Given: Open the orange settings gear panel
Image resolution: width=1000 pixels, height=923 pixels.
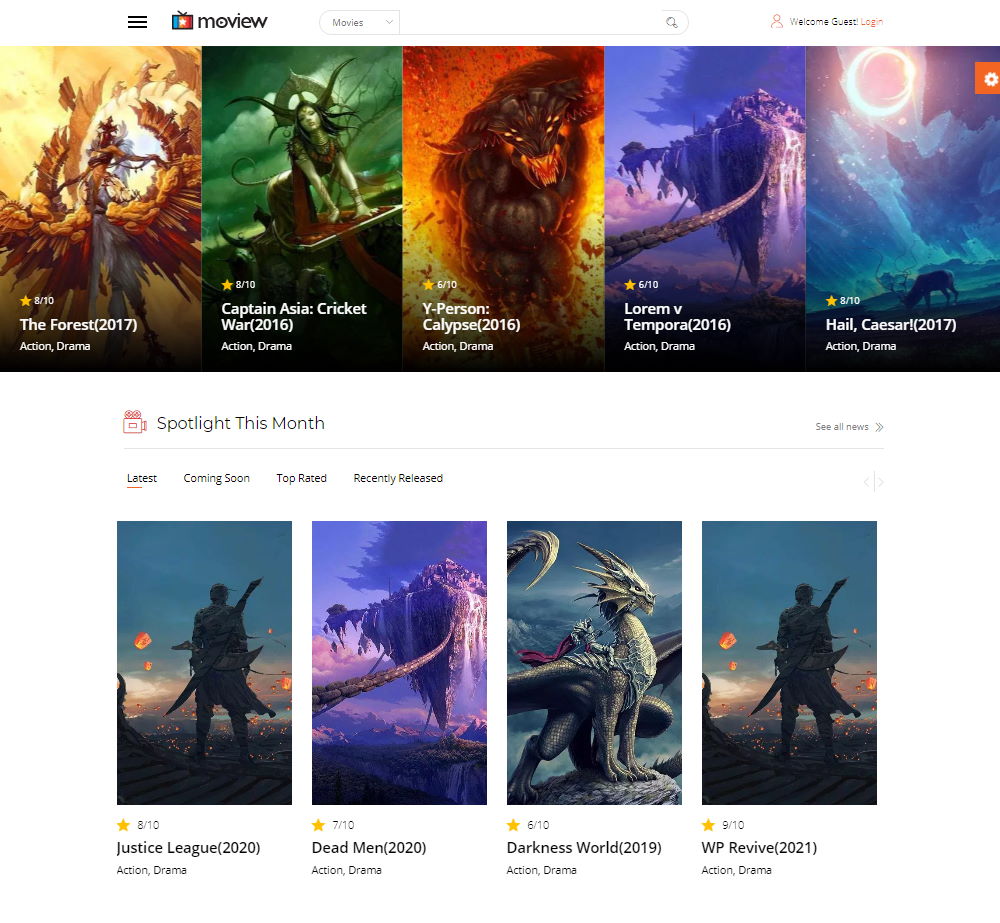Looking at the screenshot, I should coord(988,78).
